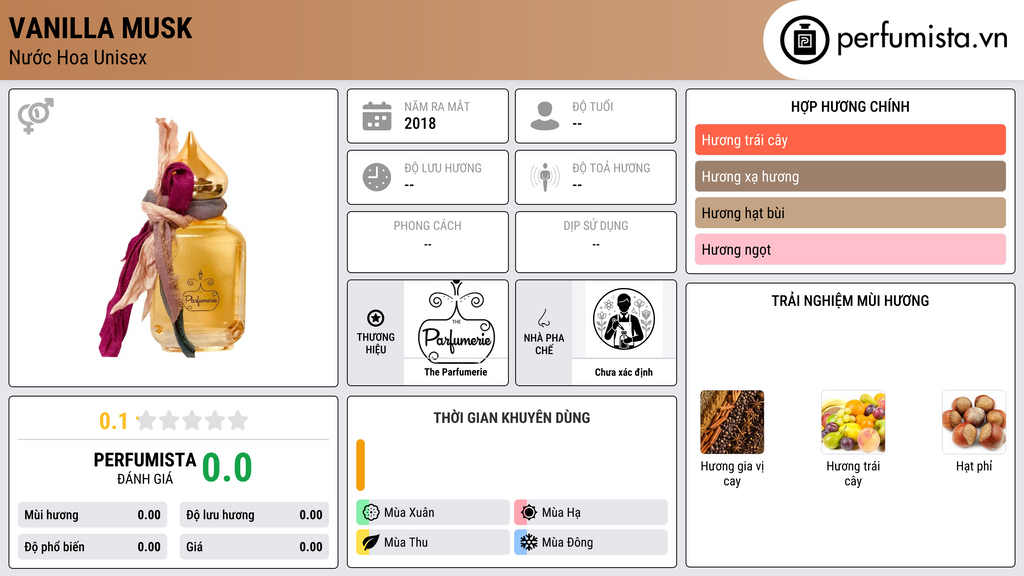Select the Mùa Đông season row
The height and width of the screenshot is (576, 1024).
pos(591,542)
